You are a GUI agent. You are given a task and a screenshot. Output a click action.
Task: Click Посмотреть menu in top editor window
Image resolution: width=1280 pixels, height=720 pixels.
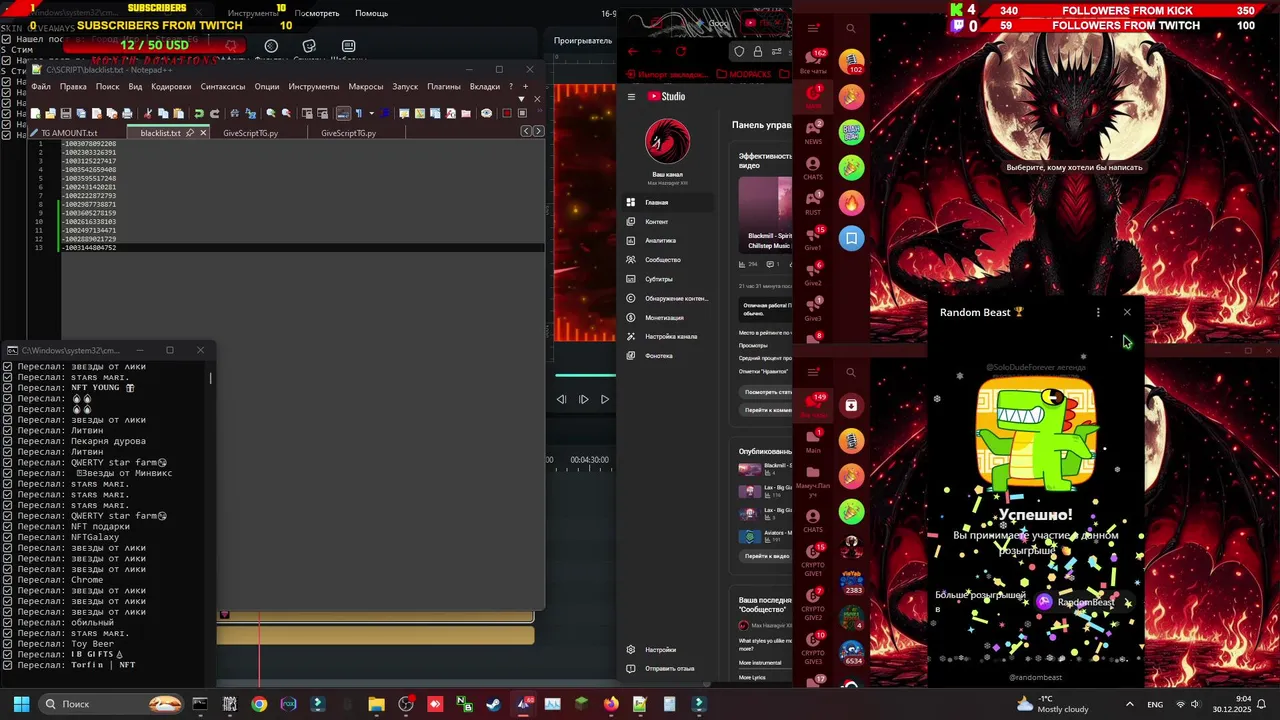(317, 13)
